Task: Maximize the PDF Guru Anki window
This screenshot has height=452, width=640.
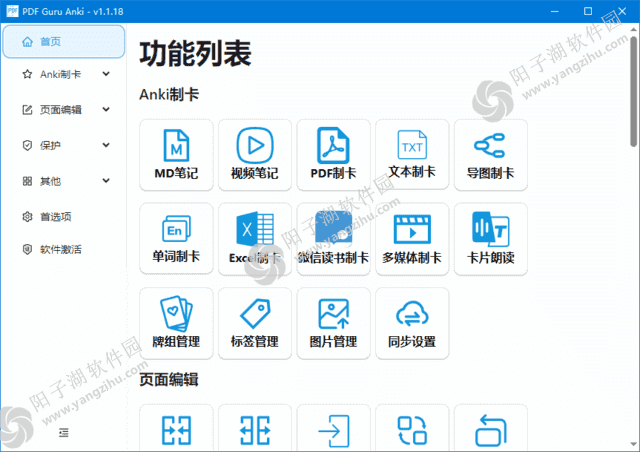Action: [x=588, y=11]
